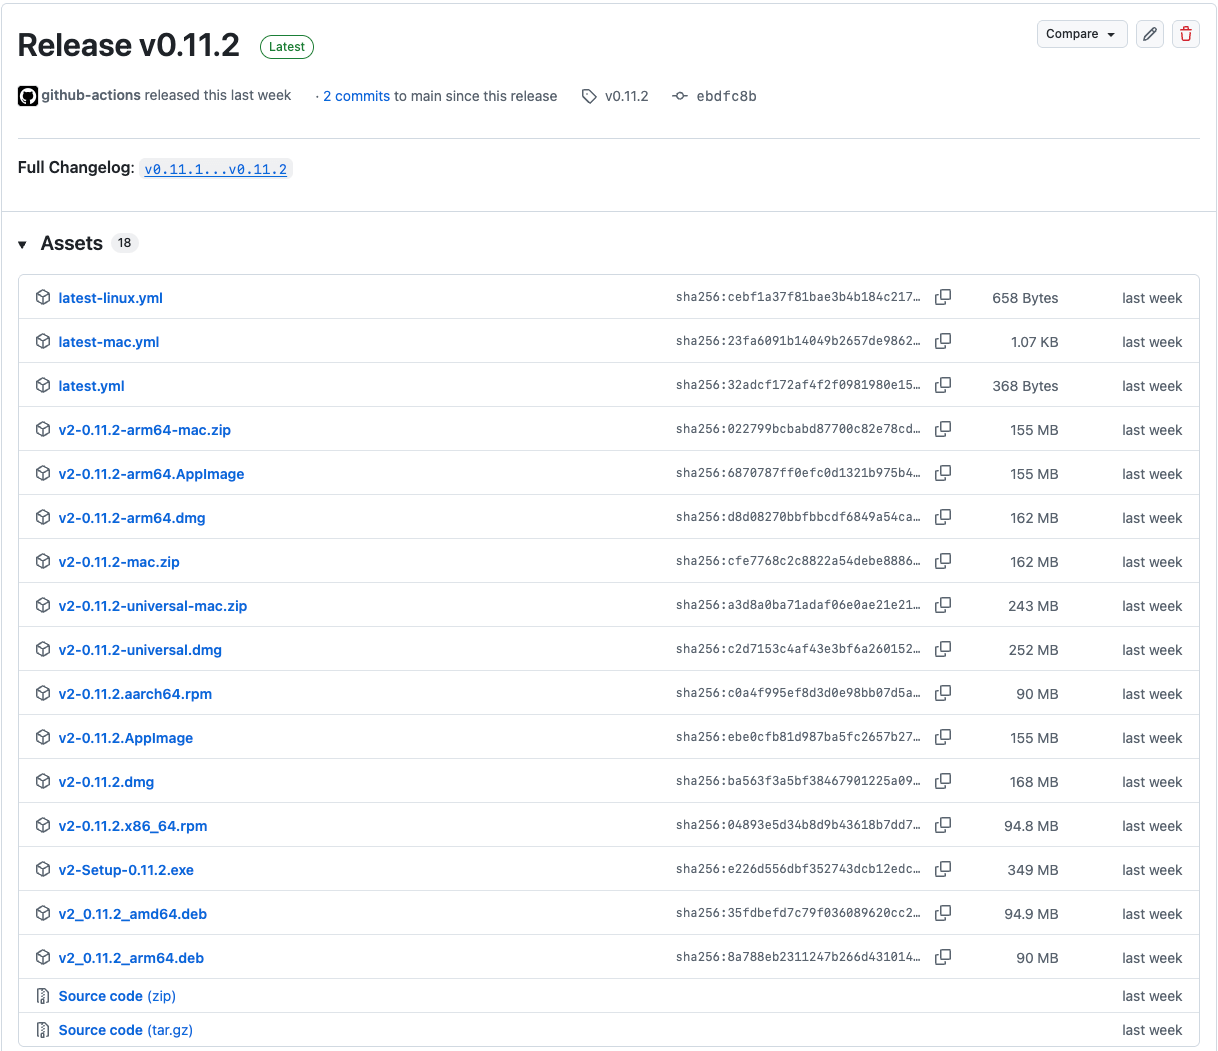Click the package icon beside v2-0.11.2.dmg

click(42, 781)
